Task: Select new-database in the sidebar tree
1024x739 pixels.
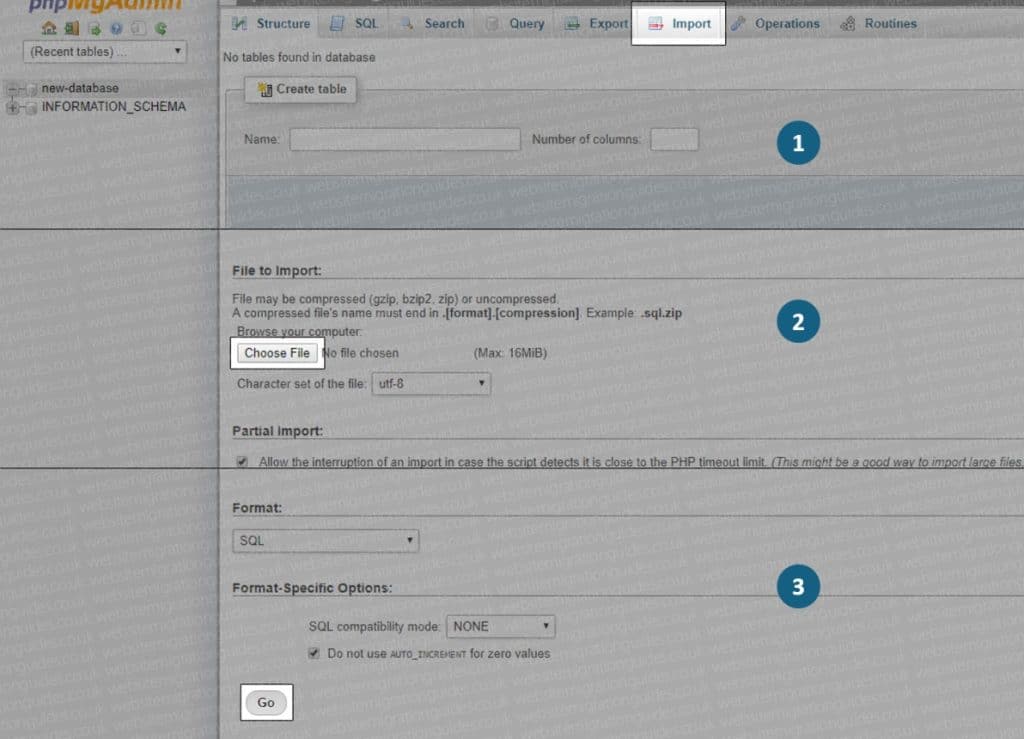Action: point(80,88)
